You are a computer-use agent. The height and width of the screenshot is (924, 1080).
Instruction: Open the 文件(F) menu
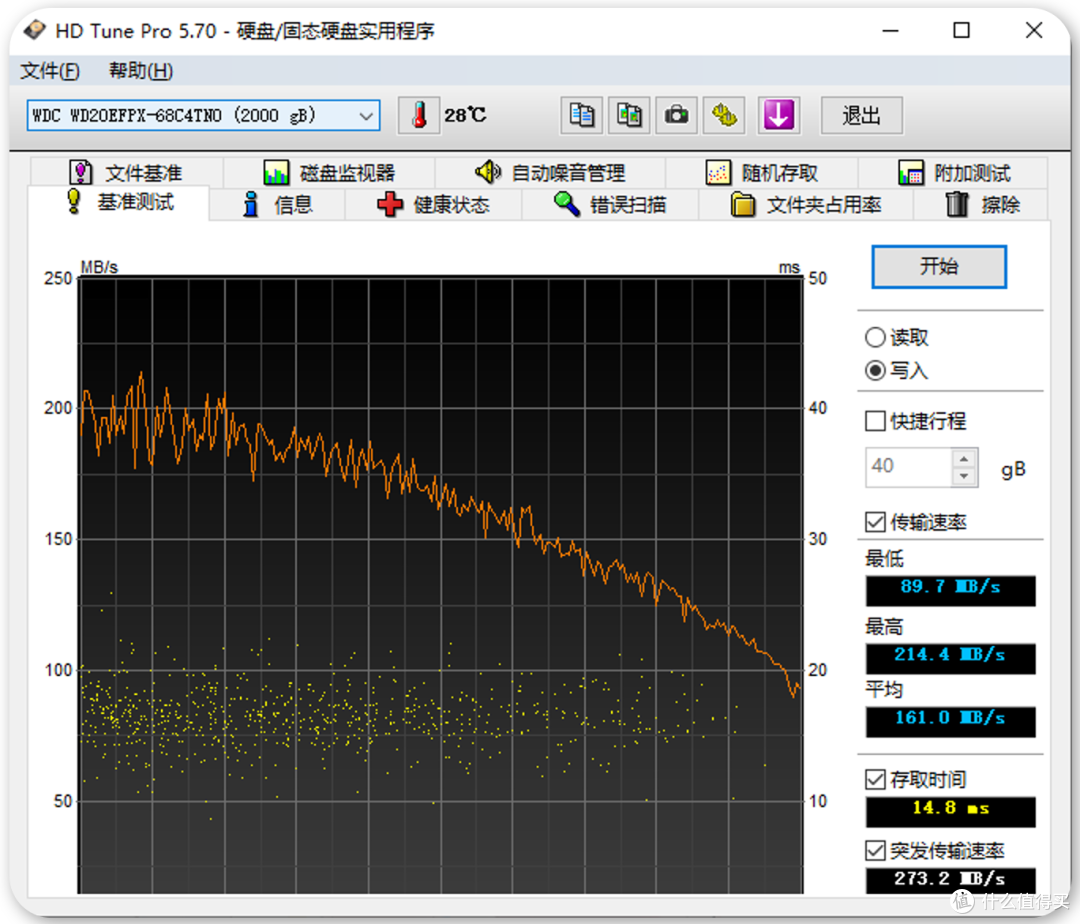[x=50, y=70]
